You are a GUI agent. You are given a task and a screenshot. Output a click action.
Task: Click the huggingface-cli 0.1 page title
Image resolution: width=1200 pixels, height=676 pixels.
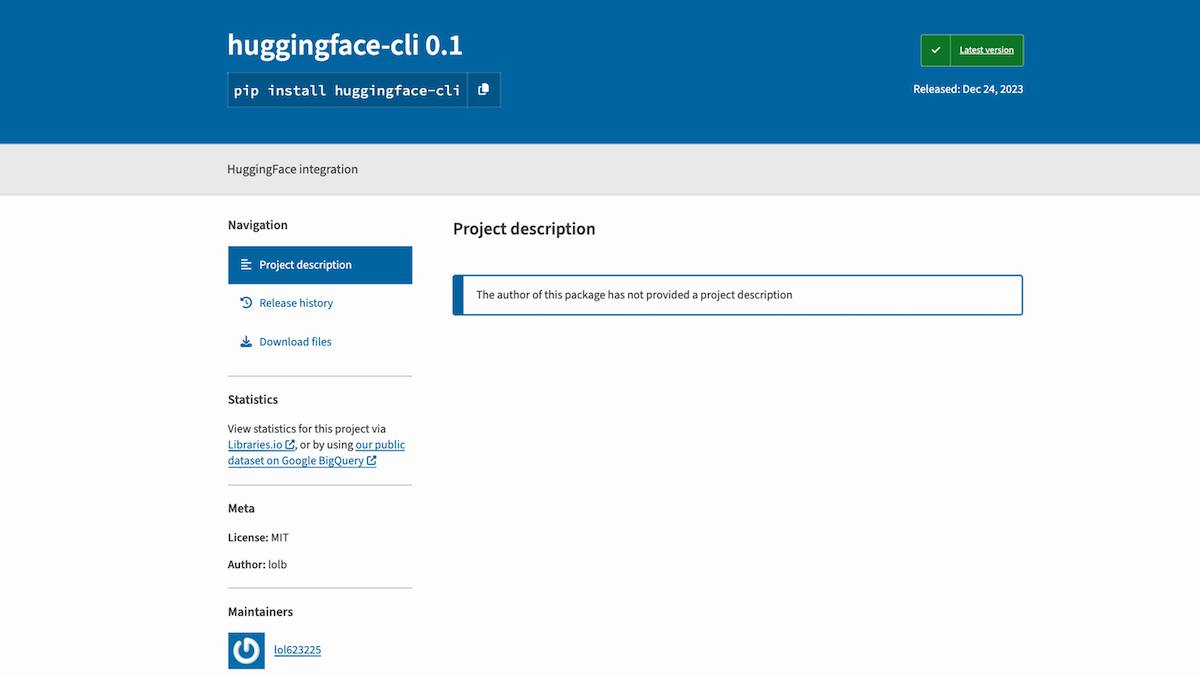(345, 45)
